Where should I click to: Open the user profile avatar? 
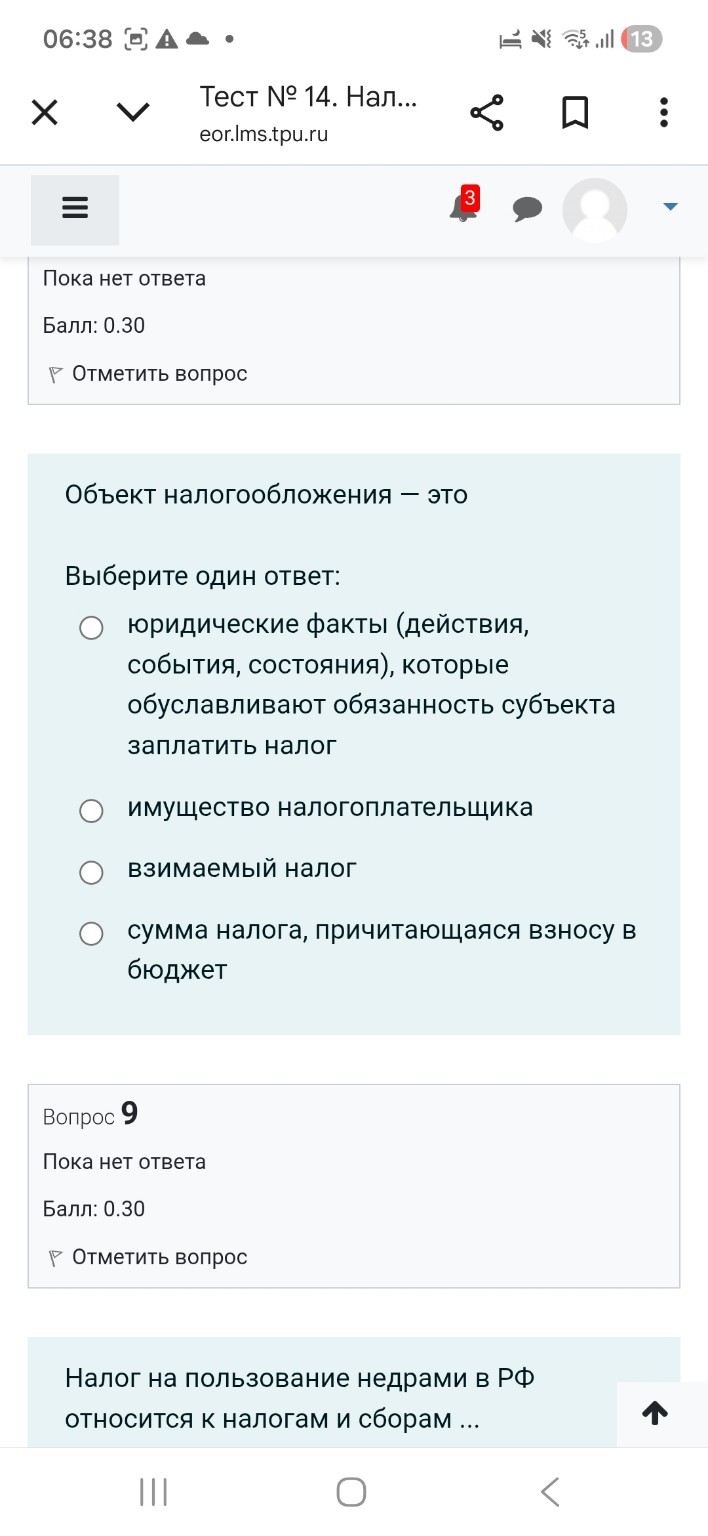594,210
